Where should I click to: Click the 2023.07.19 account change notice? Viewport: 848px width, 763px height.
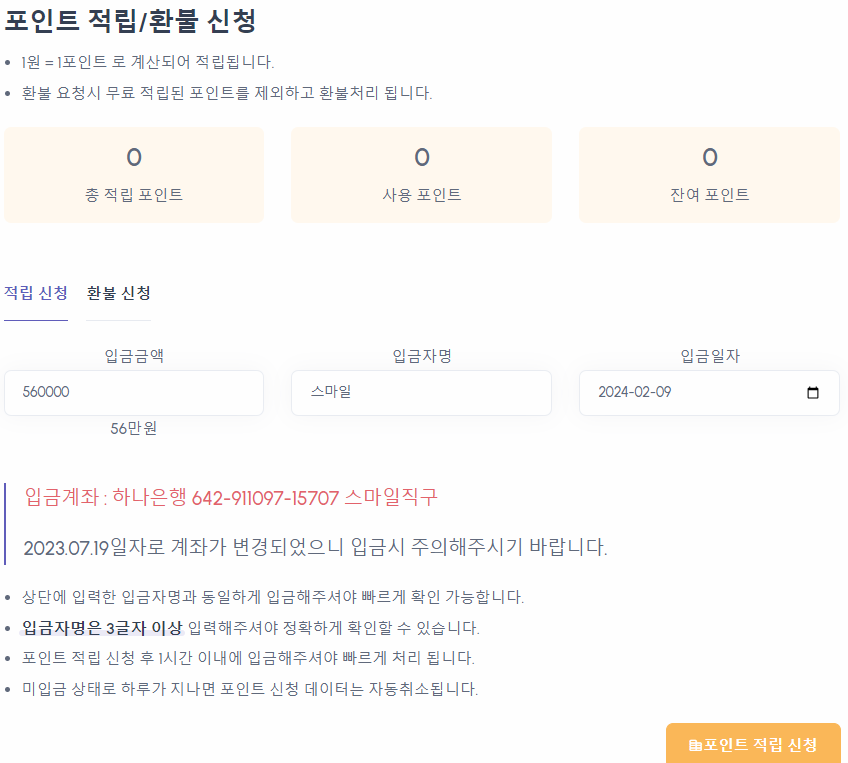315,547
